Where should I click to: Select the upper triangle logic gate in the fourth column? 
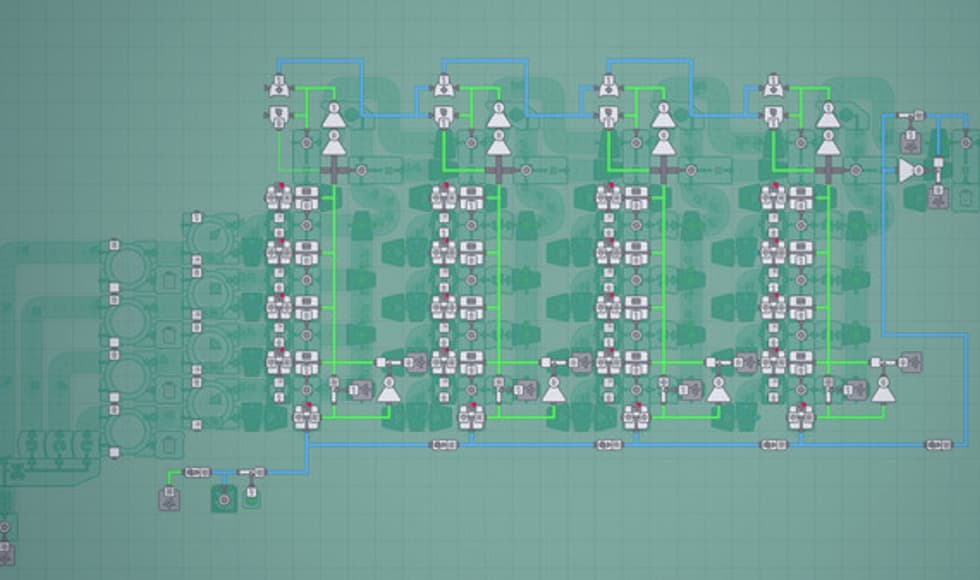click(829, 116)
